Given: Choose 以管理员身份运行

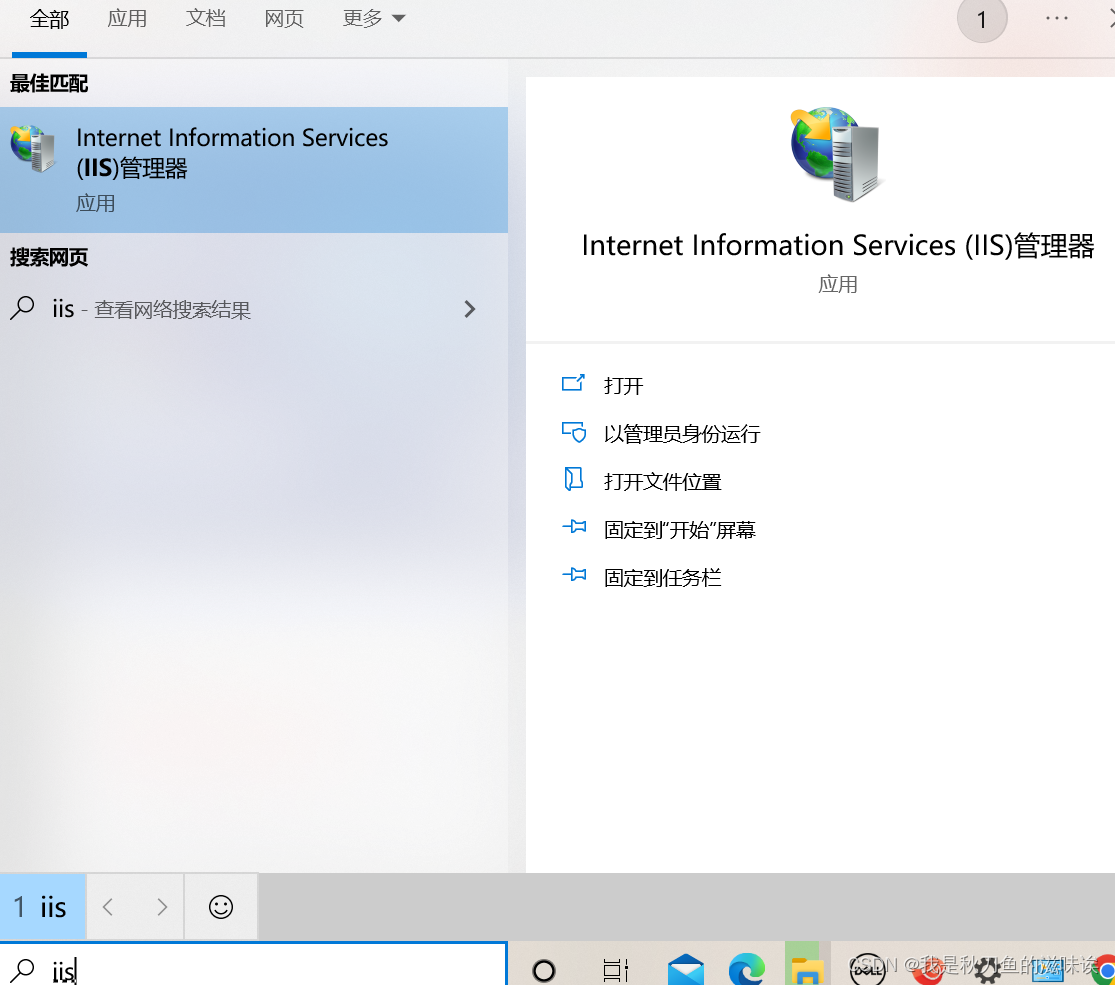Looking at the screenshot, I should coord(682,433).
